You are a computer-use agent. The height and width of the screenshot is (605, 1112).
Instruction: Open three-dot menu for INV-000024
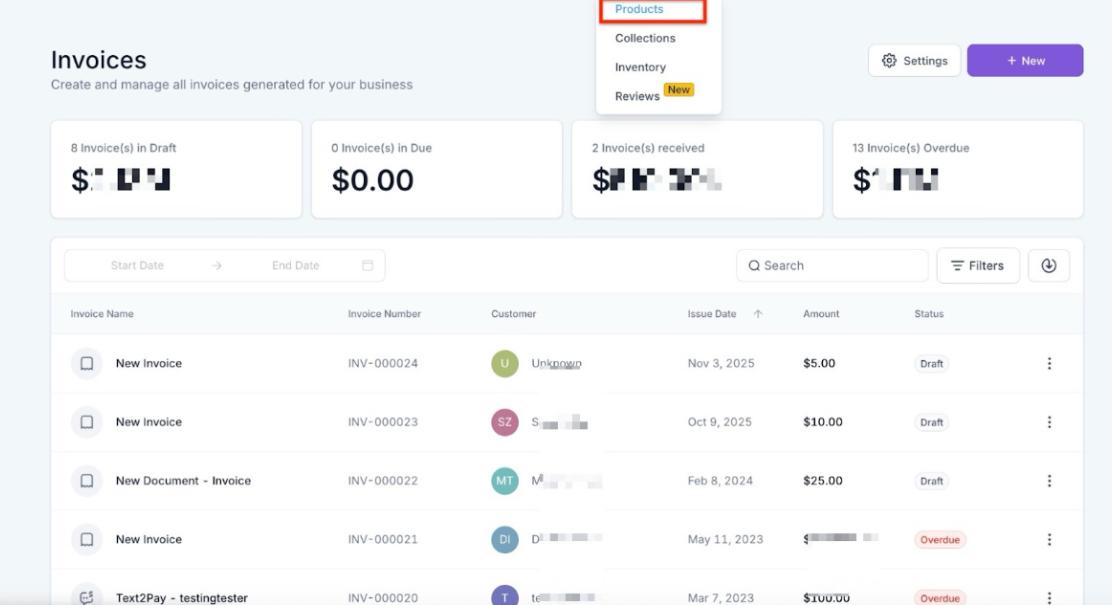(x=1049, y=364)
